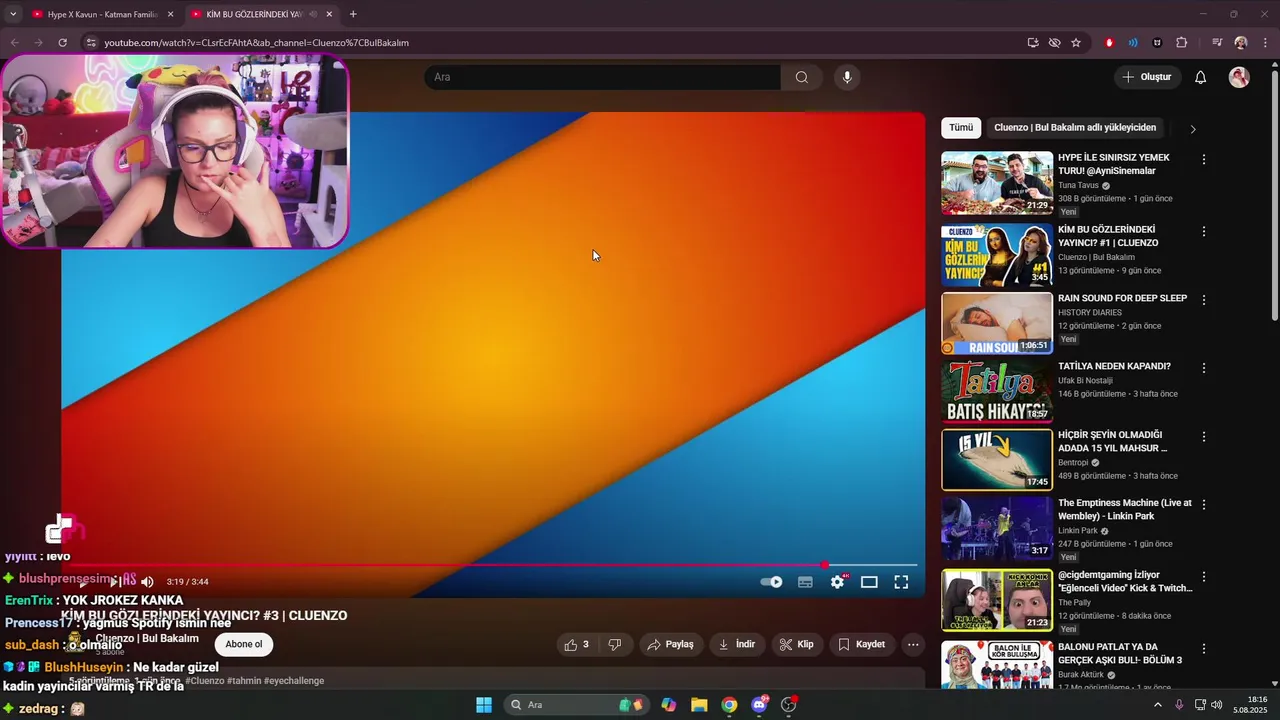This screenshot has width=1280, height=720.
Task: Open options for Linkin Park video
Action: click(x=1204, y=505)
